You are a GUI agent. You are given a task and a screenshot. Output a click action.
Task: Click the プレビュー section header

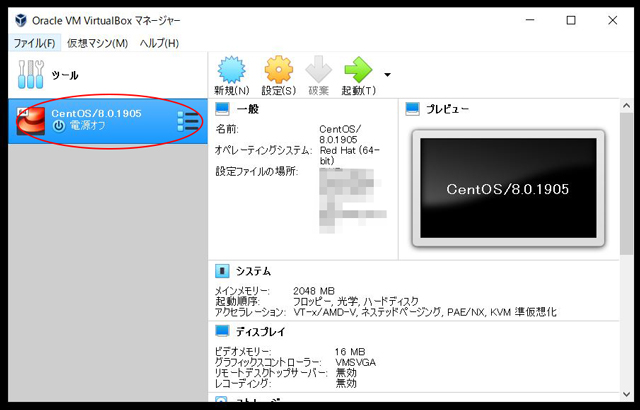[447, 109]
